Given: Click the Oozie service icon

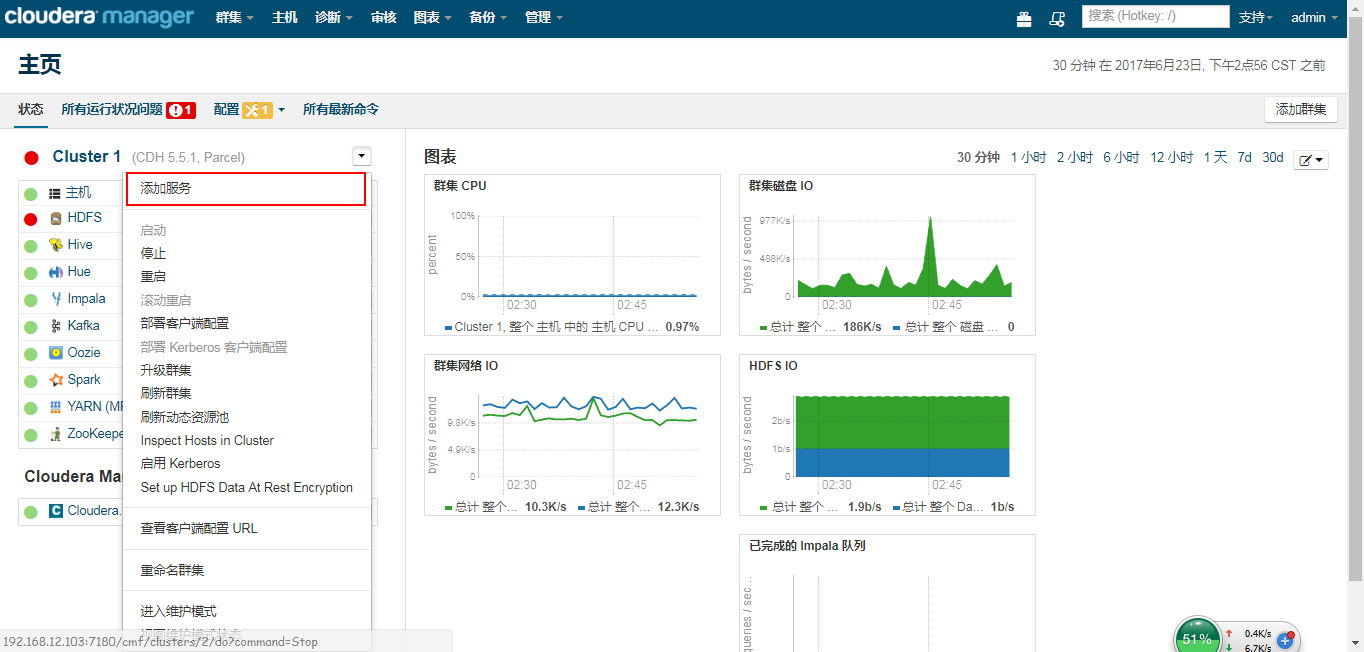Looking at the screenshot, I should coord(56,353).
